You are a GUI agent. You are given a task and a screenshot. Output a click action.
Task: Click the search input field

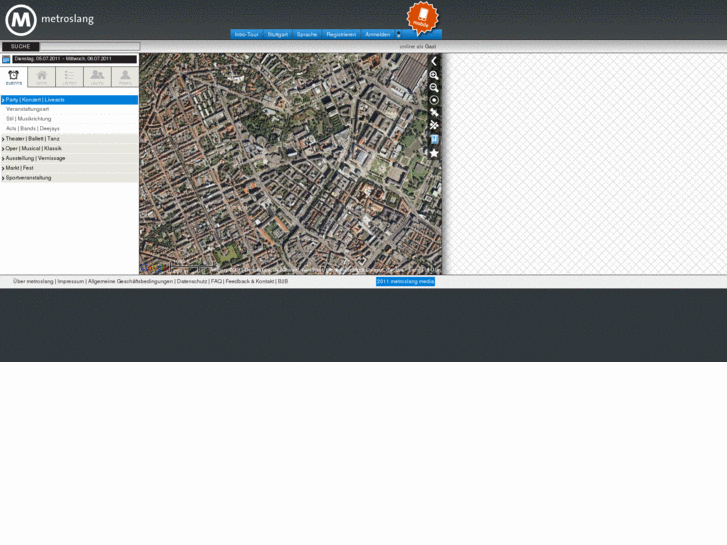[89, 46]
